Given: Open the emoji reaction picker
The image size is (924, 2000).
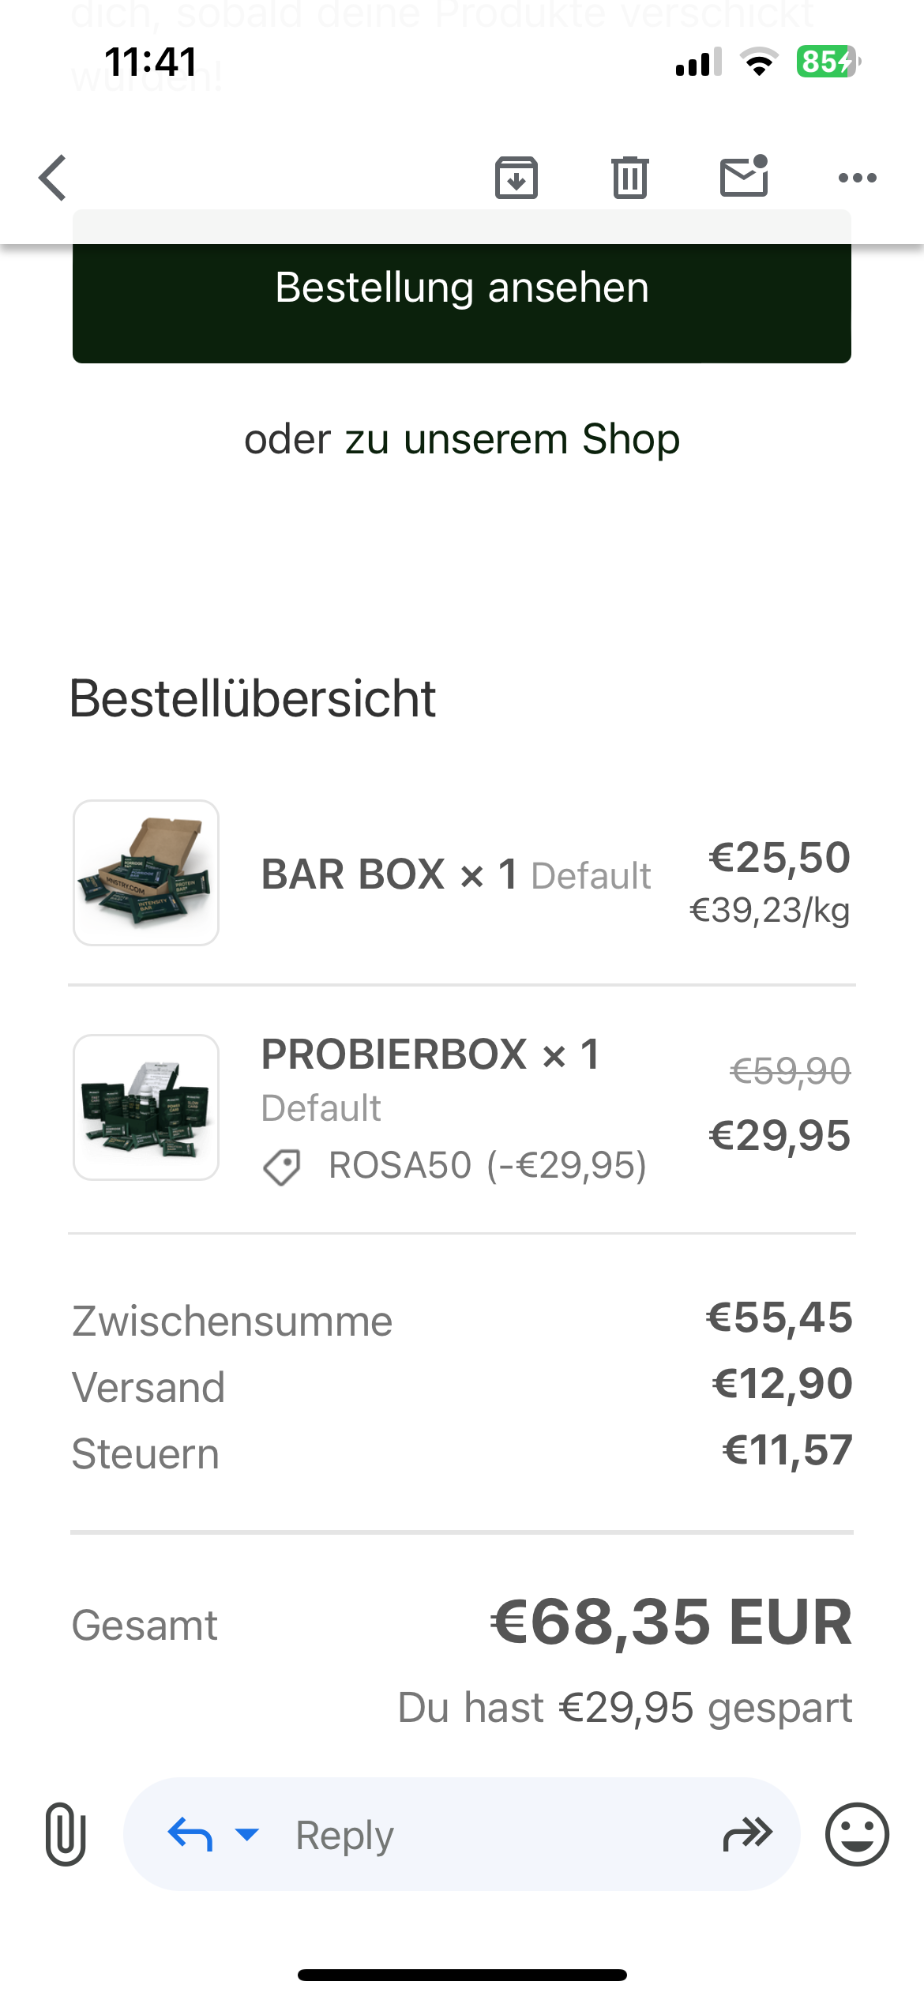Looking at the screenshot, I should (856, 1834).
